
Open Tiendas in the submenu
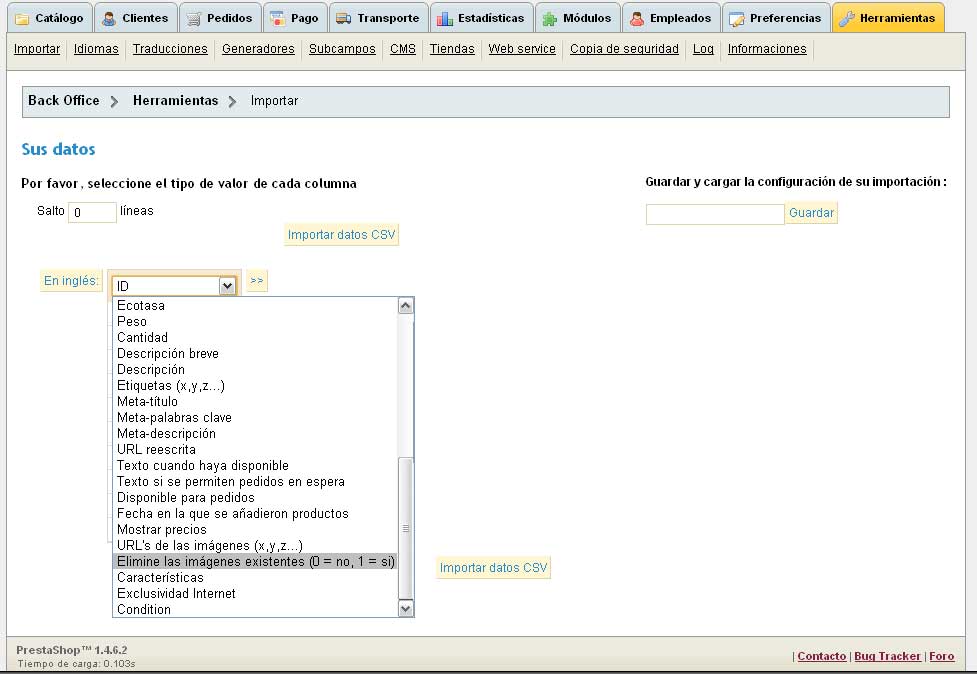click(x=452, y=49)
